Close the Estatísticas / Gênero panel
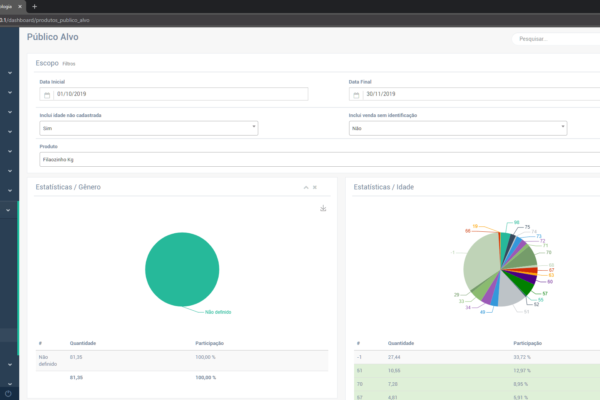This screenshot has width=600, height=400. [315, 188]
